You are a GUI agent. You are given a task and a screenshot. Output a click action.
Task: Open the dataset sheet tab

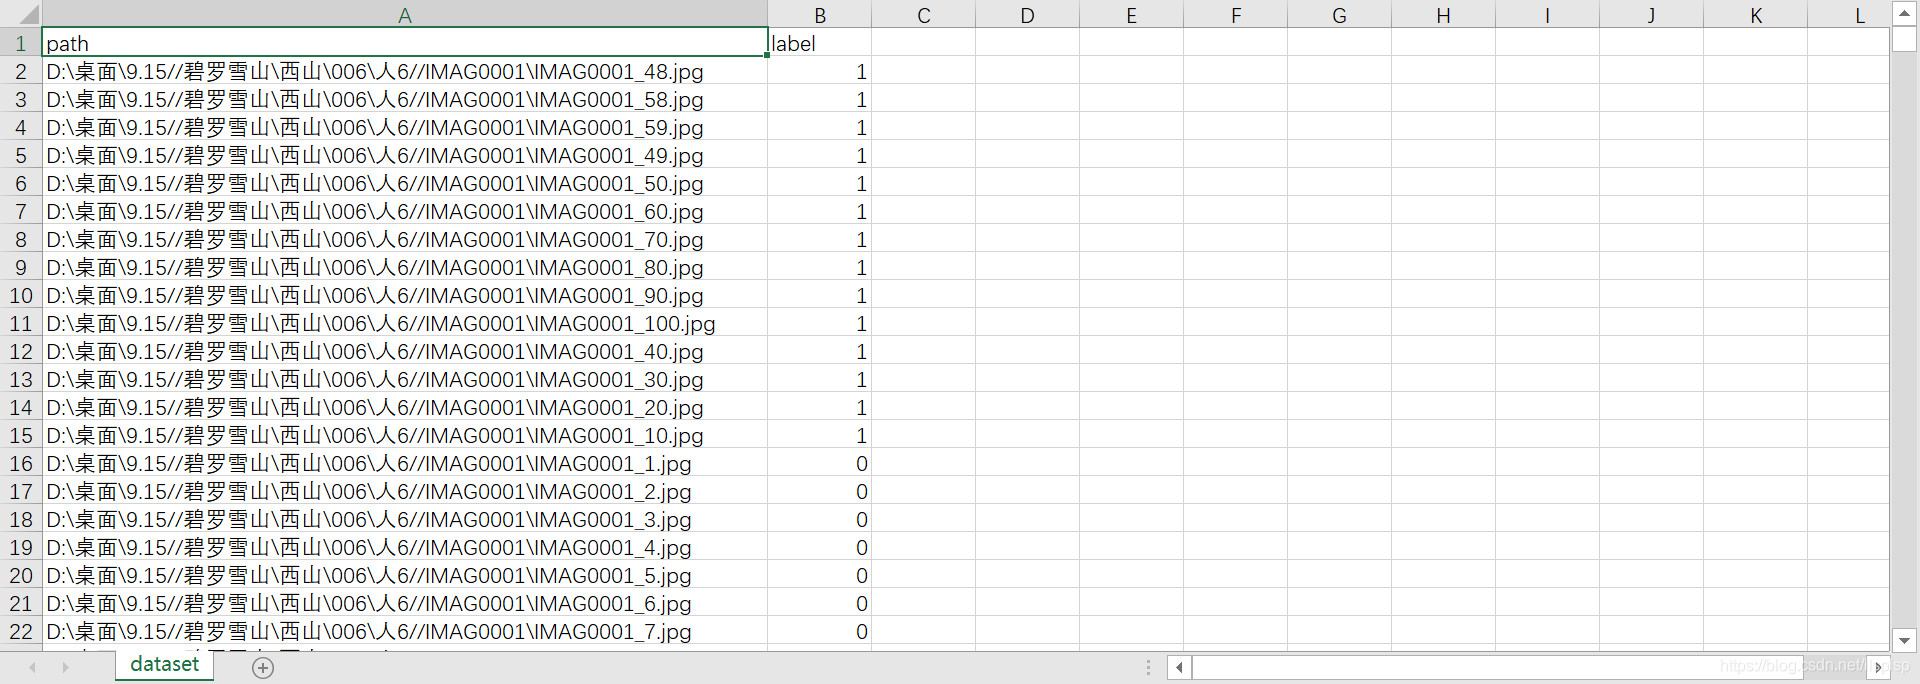[x=165, y=665]
